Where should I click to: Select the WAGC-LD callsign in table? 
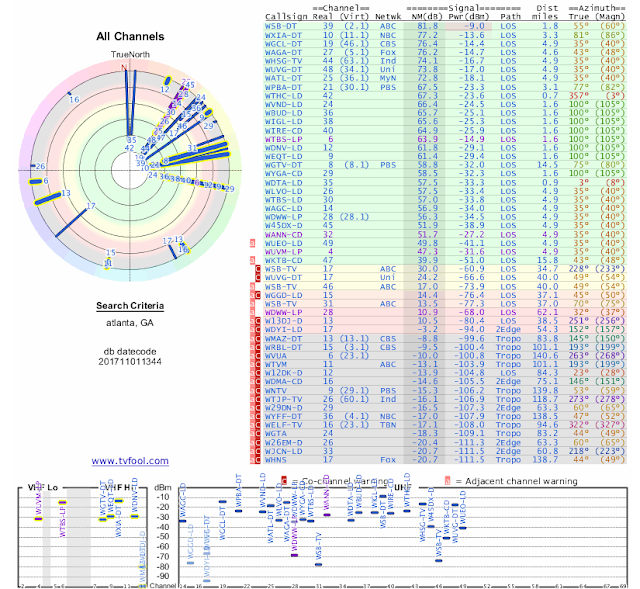283,208
